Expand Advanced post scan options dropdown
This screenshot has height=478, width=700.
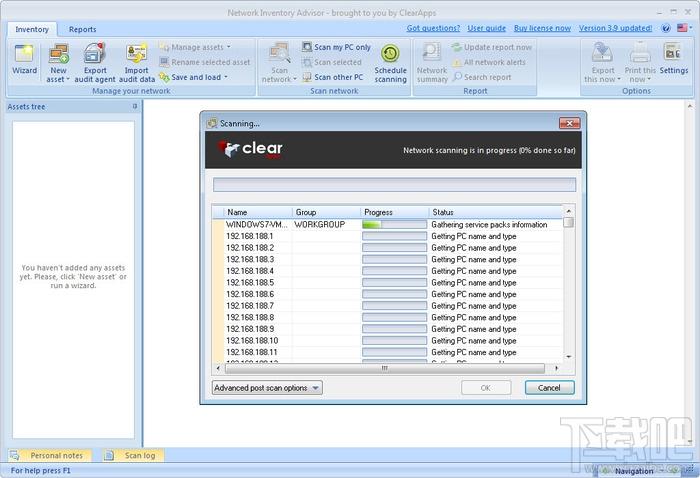coord(267,388)
